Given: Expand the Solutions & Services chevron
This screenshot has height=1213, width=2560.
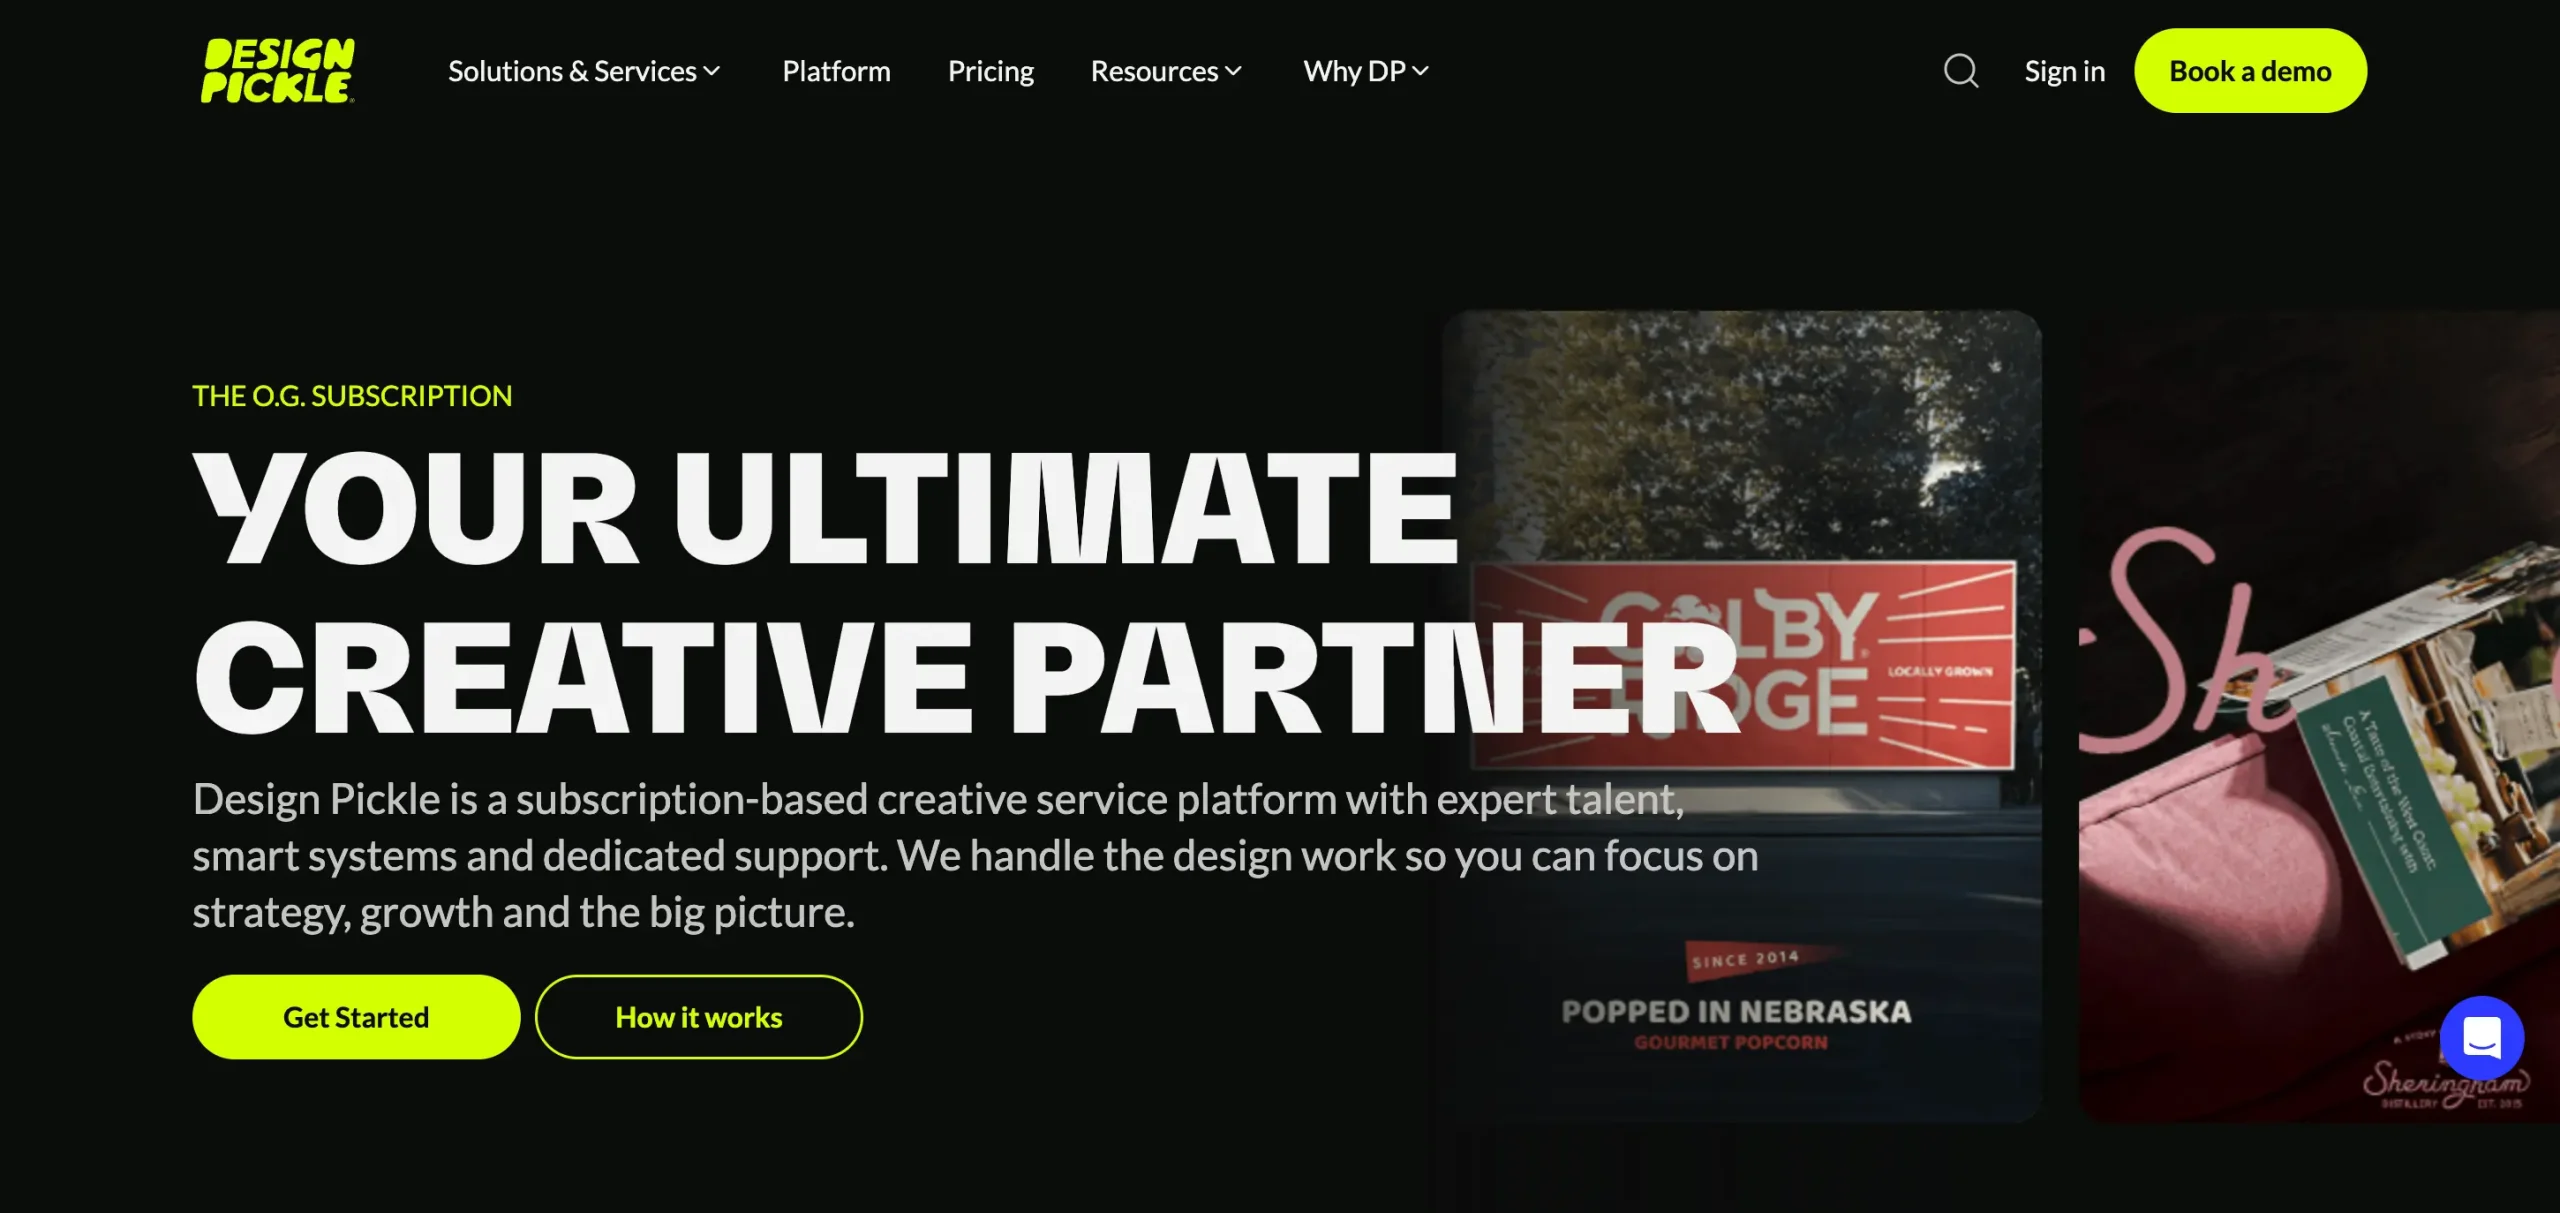Looking at the screenshot, I should point(711,71).
